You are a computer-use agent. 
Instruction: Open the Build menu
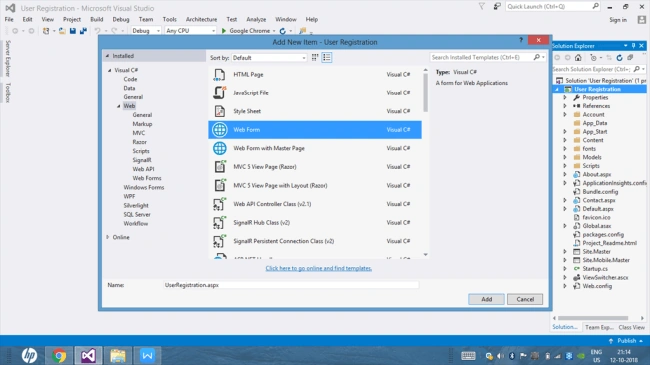[97, 19]
